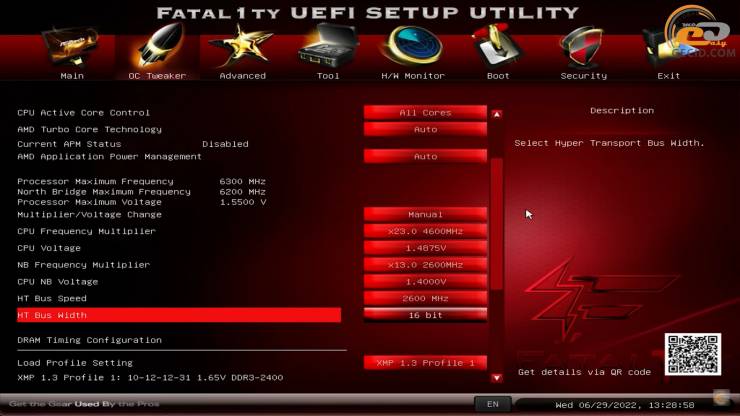Image resolution: width=740 pixels, height=416 pixels.
Task: Select the DRAM Timing Configuration heading
Action: point(90,340)
